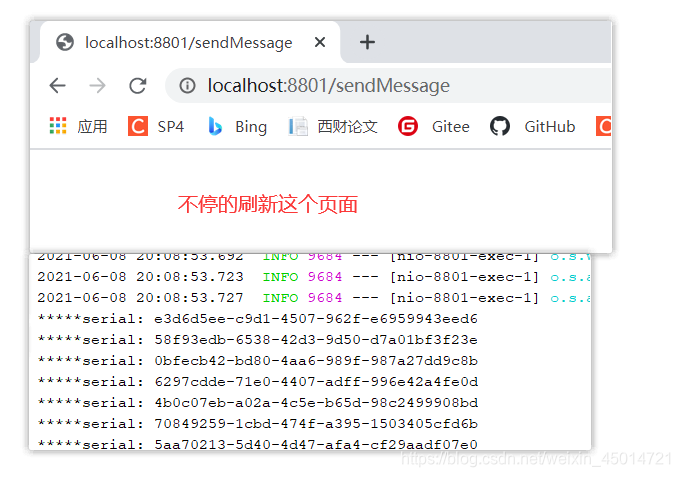
Task: Click the Gitee logo icon
Action: coord(408,126)
